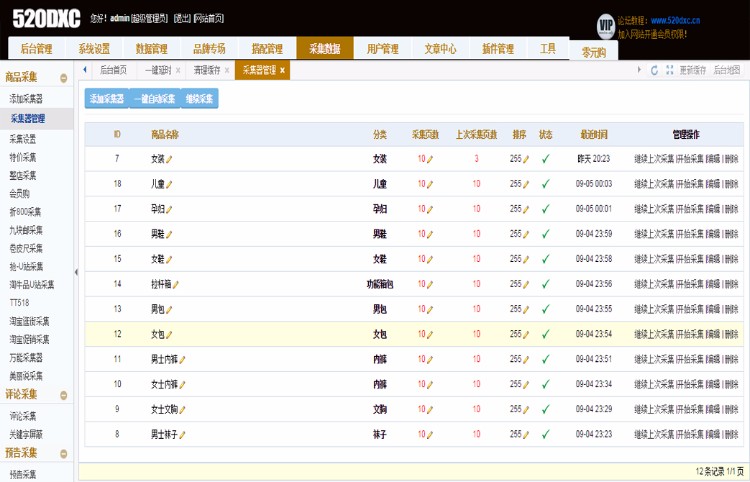Click pencil icon beside 女士文胸 name
This screenshot has height=482, width=750.
182,410
